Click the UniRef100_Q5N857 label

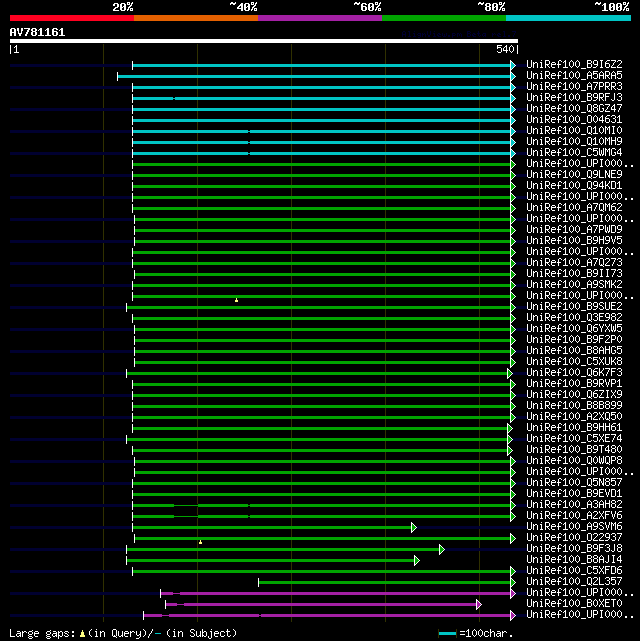(574, 483)
